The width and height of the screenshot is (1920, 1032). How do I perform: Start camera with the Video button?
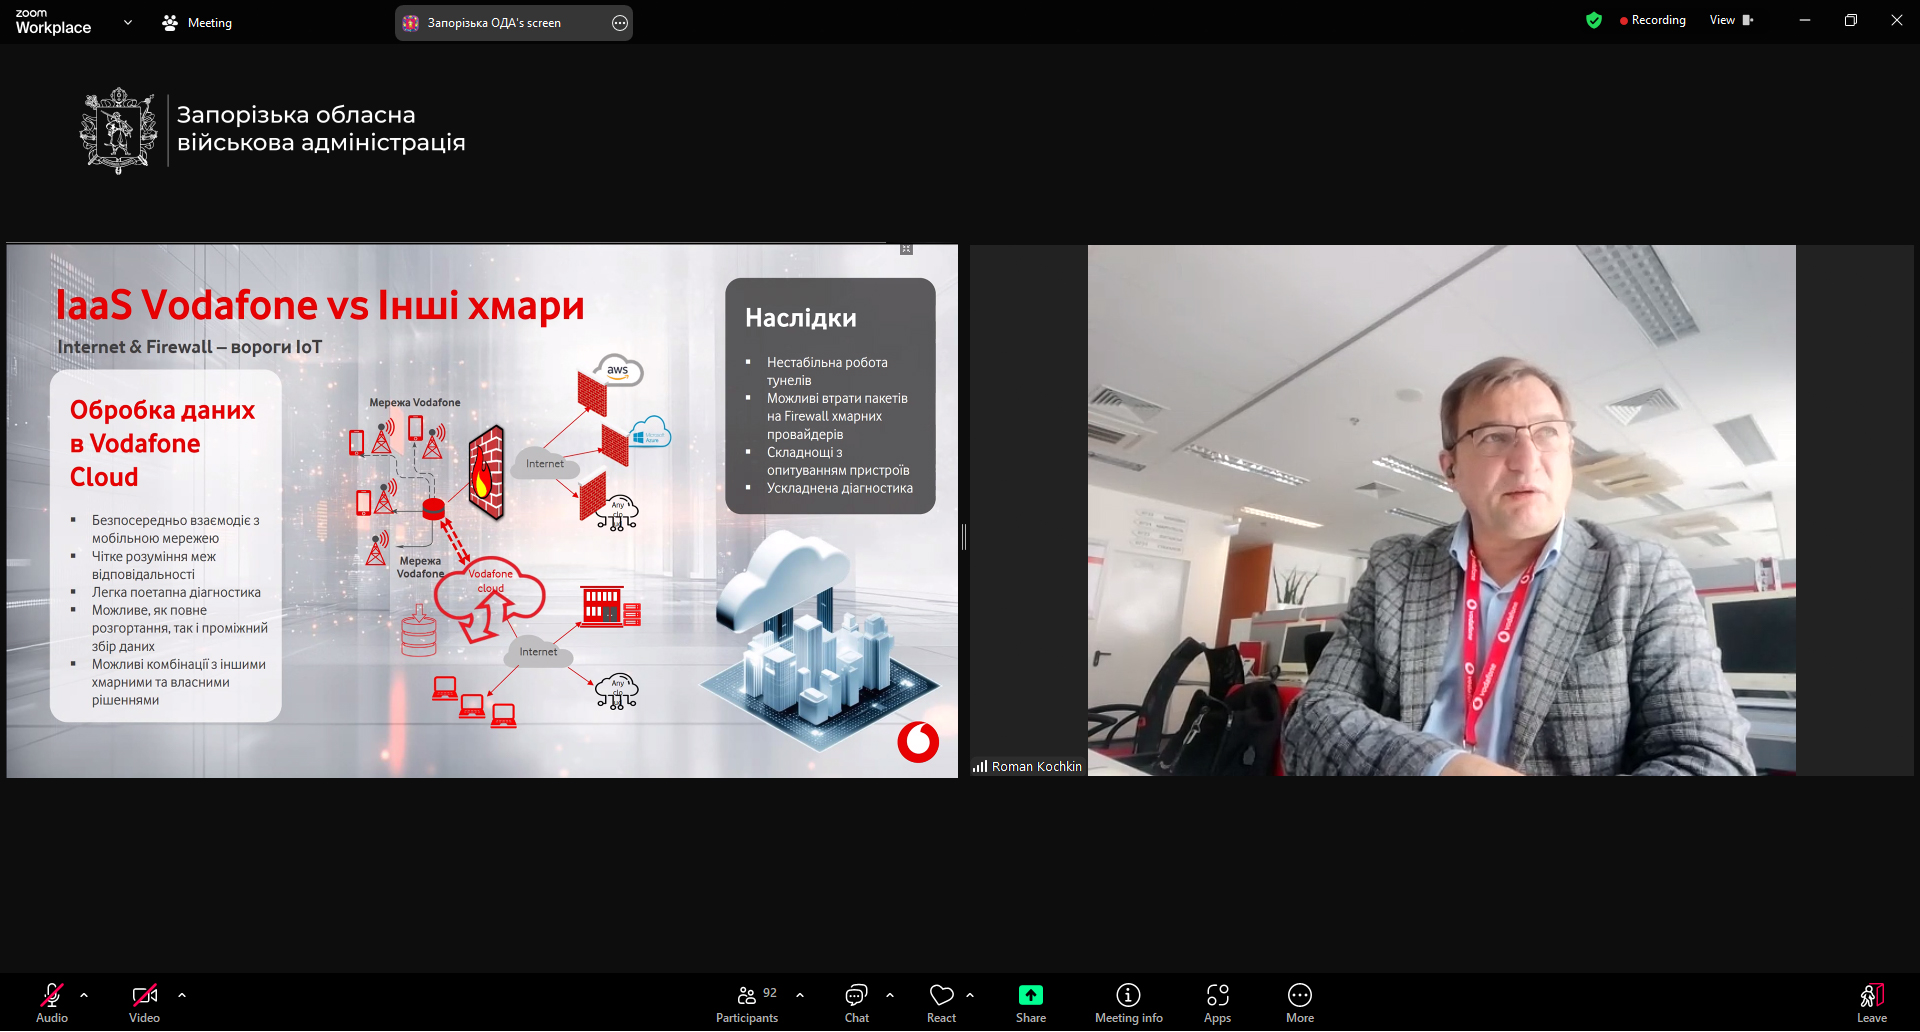pyautogui.click(x=144, y=1002)
